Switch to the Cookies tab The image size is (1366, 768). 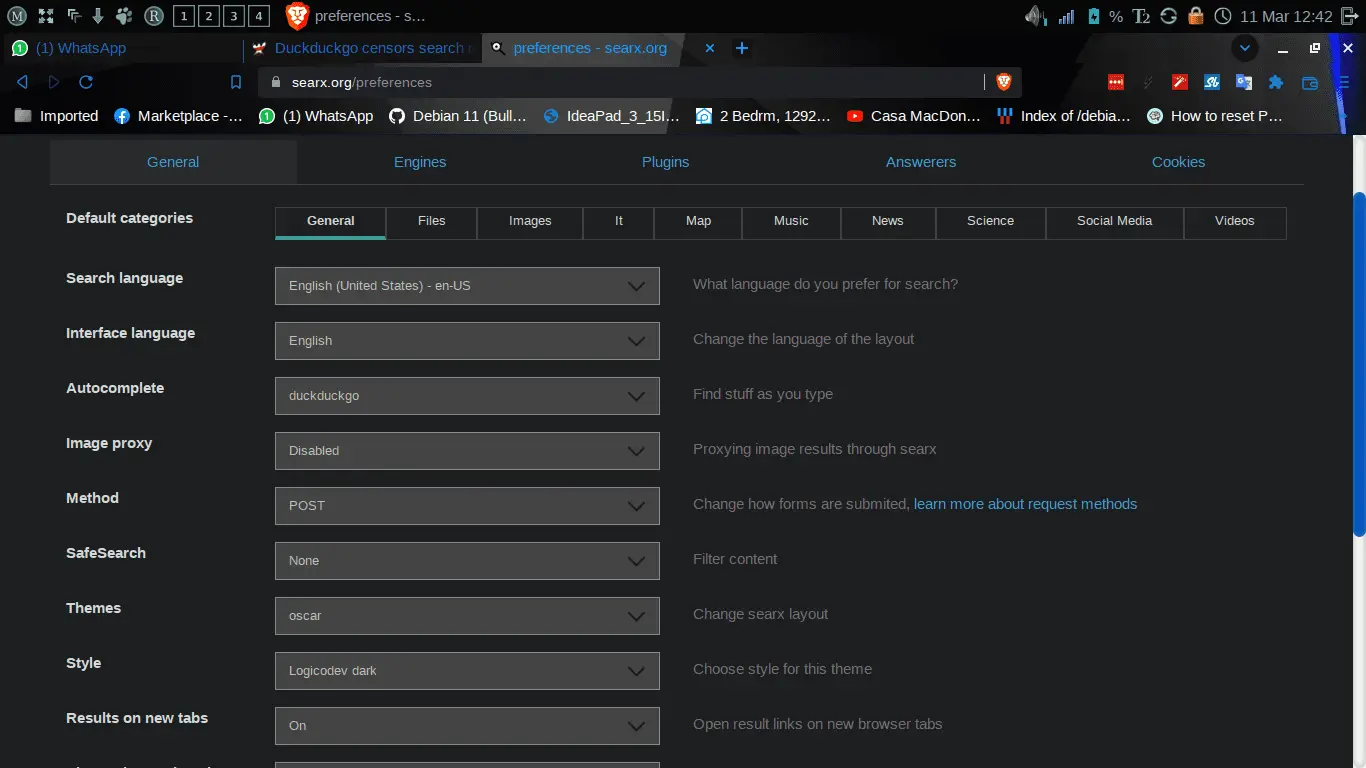pos(1178,162)
